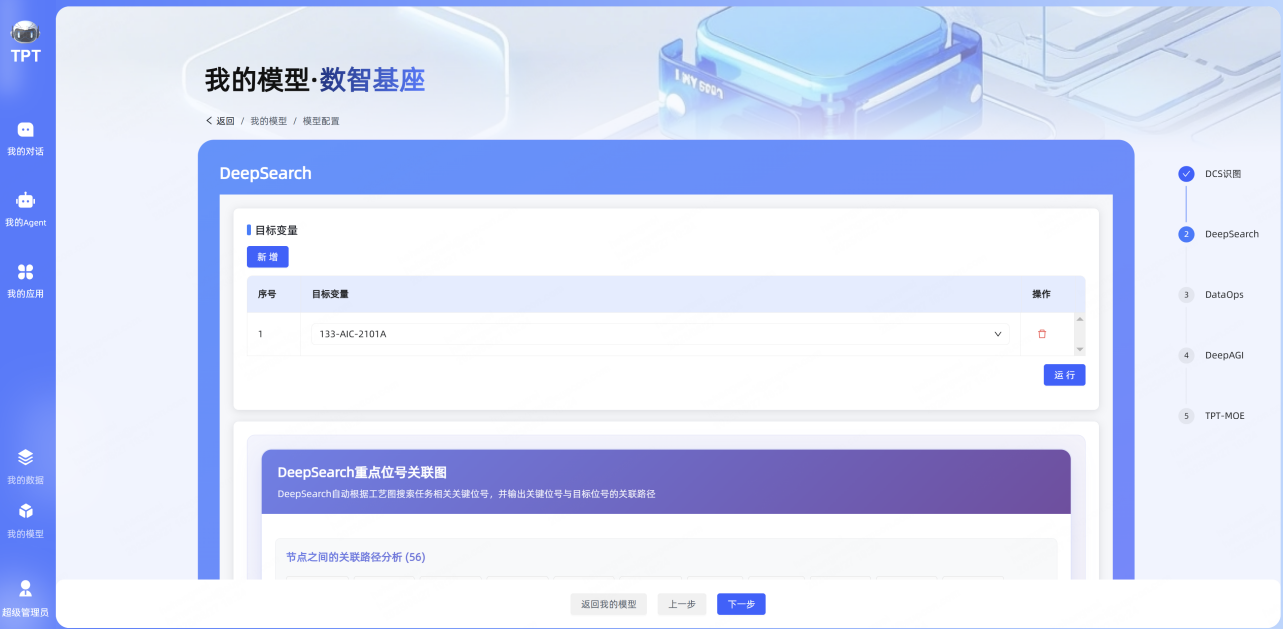Viewport: 1283px width, 629px height.
Task: Click step 4 circle for DeepAGI
Action: (x=1186, y=355)
